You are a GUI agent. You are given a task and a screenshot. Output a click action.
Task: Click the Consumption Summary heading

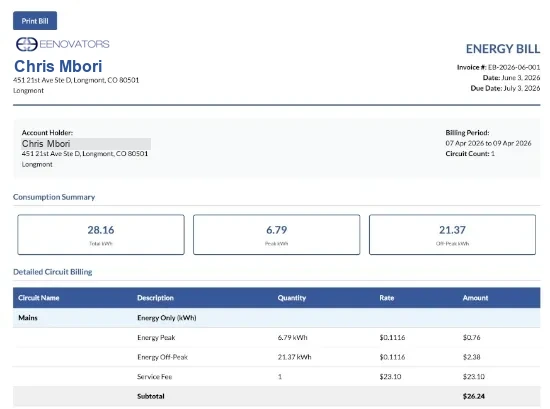(x=54, y=197)
